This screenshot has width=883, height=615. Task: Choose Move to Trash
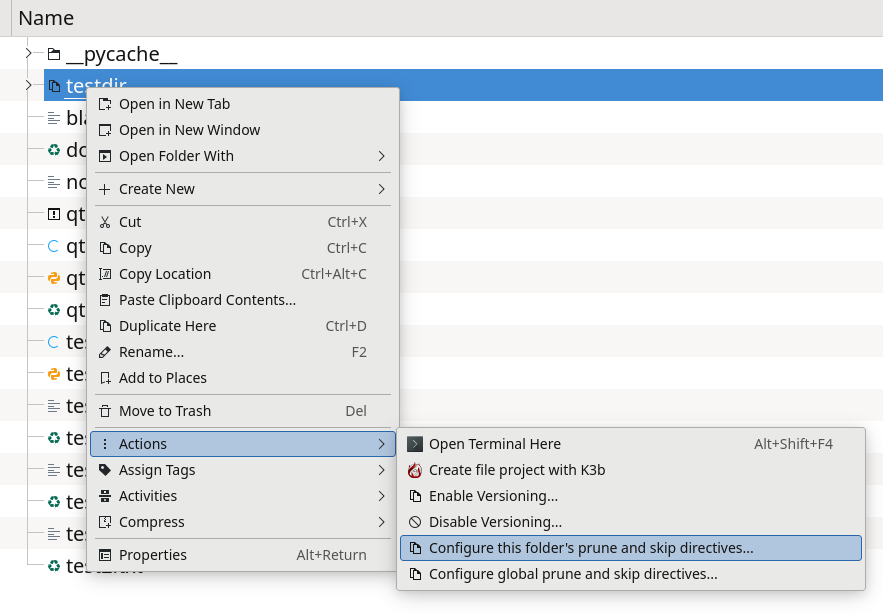pyautogui.click(x=243, y=411)
